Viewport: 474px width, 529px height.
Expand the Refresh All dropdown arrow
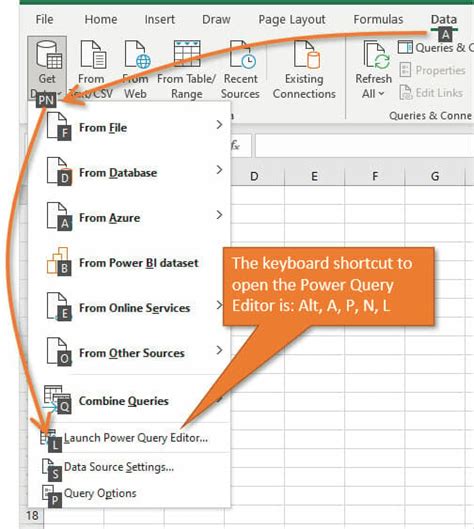click(x=382, y=93)
